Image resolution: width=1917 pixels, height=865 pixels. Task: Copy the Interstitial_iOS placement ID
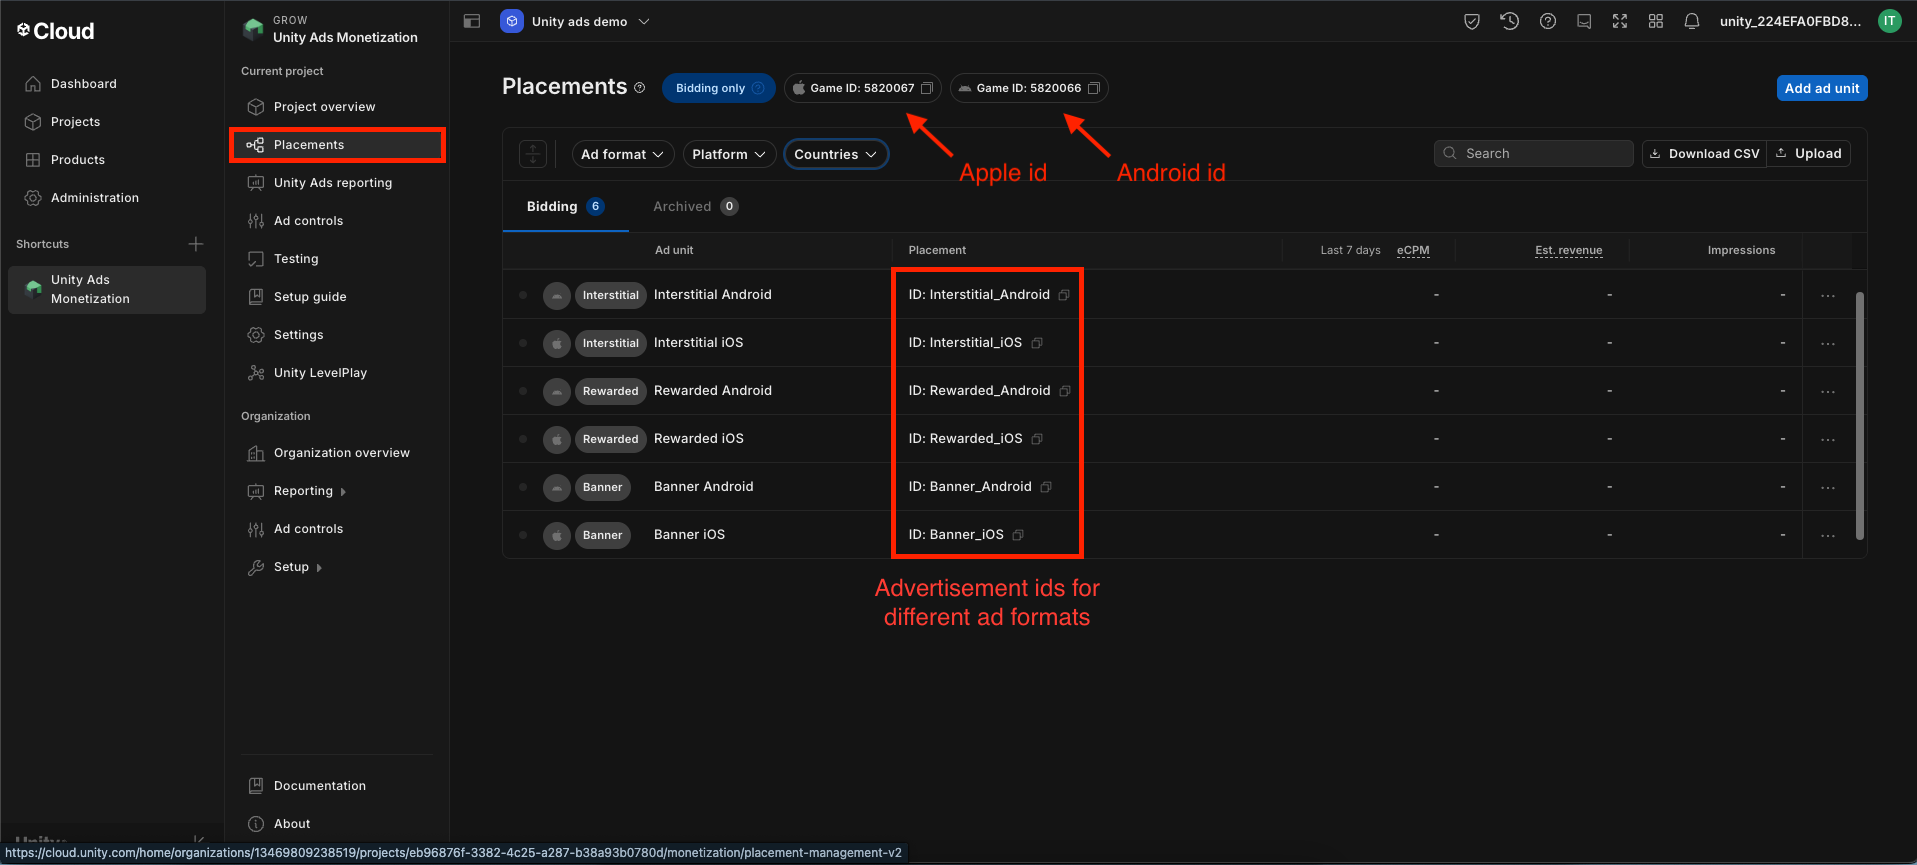tap(1037, 343)
